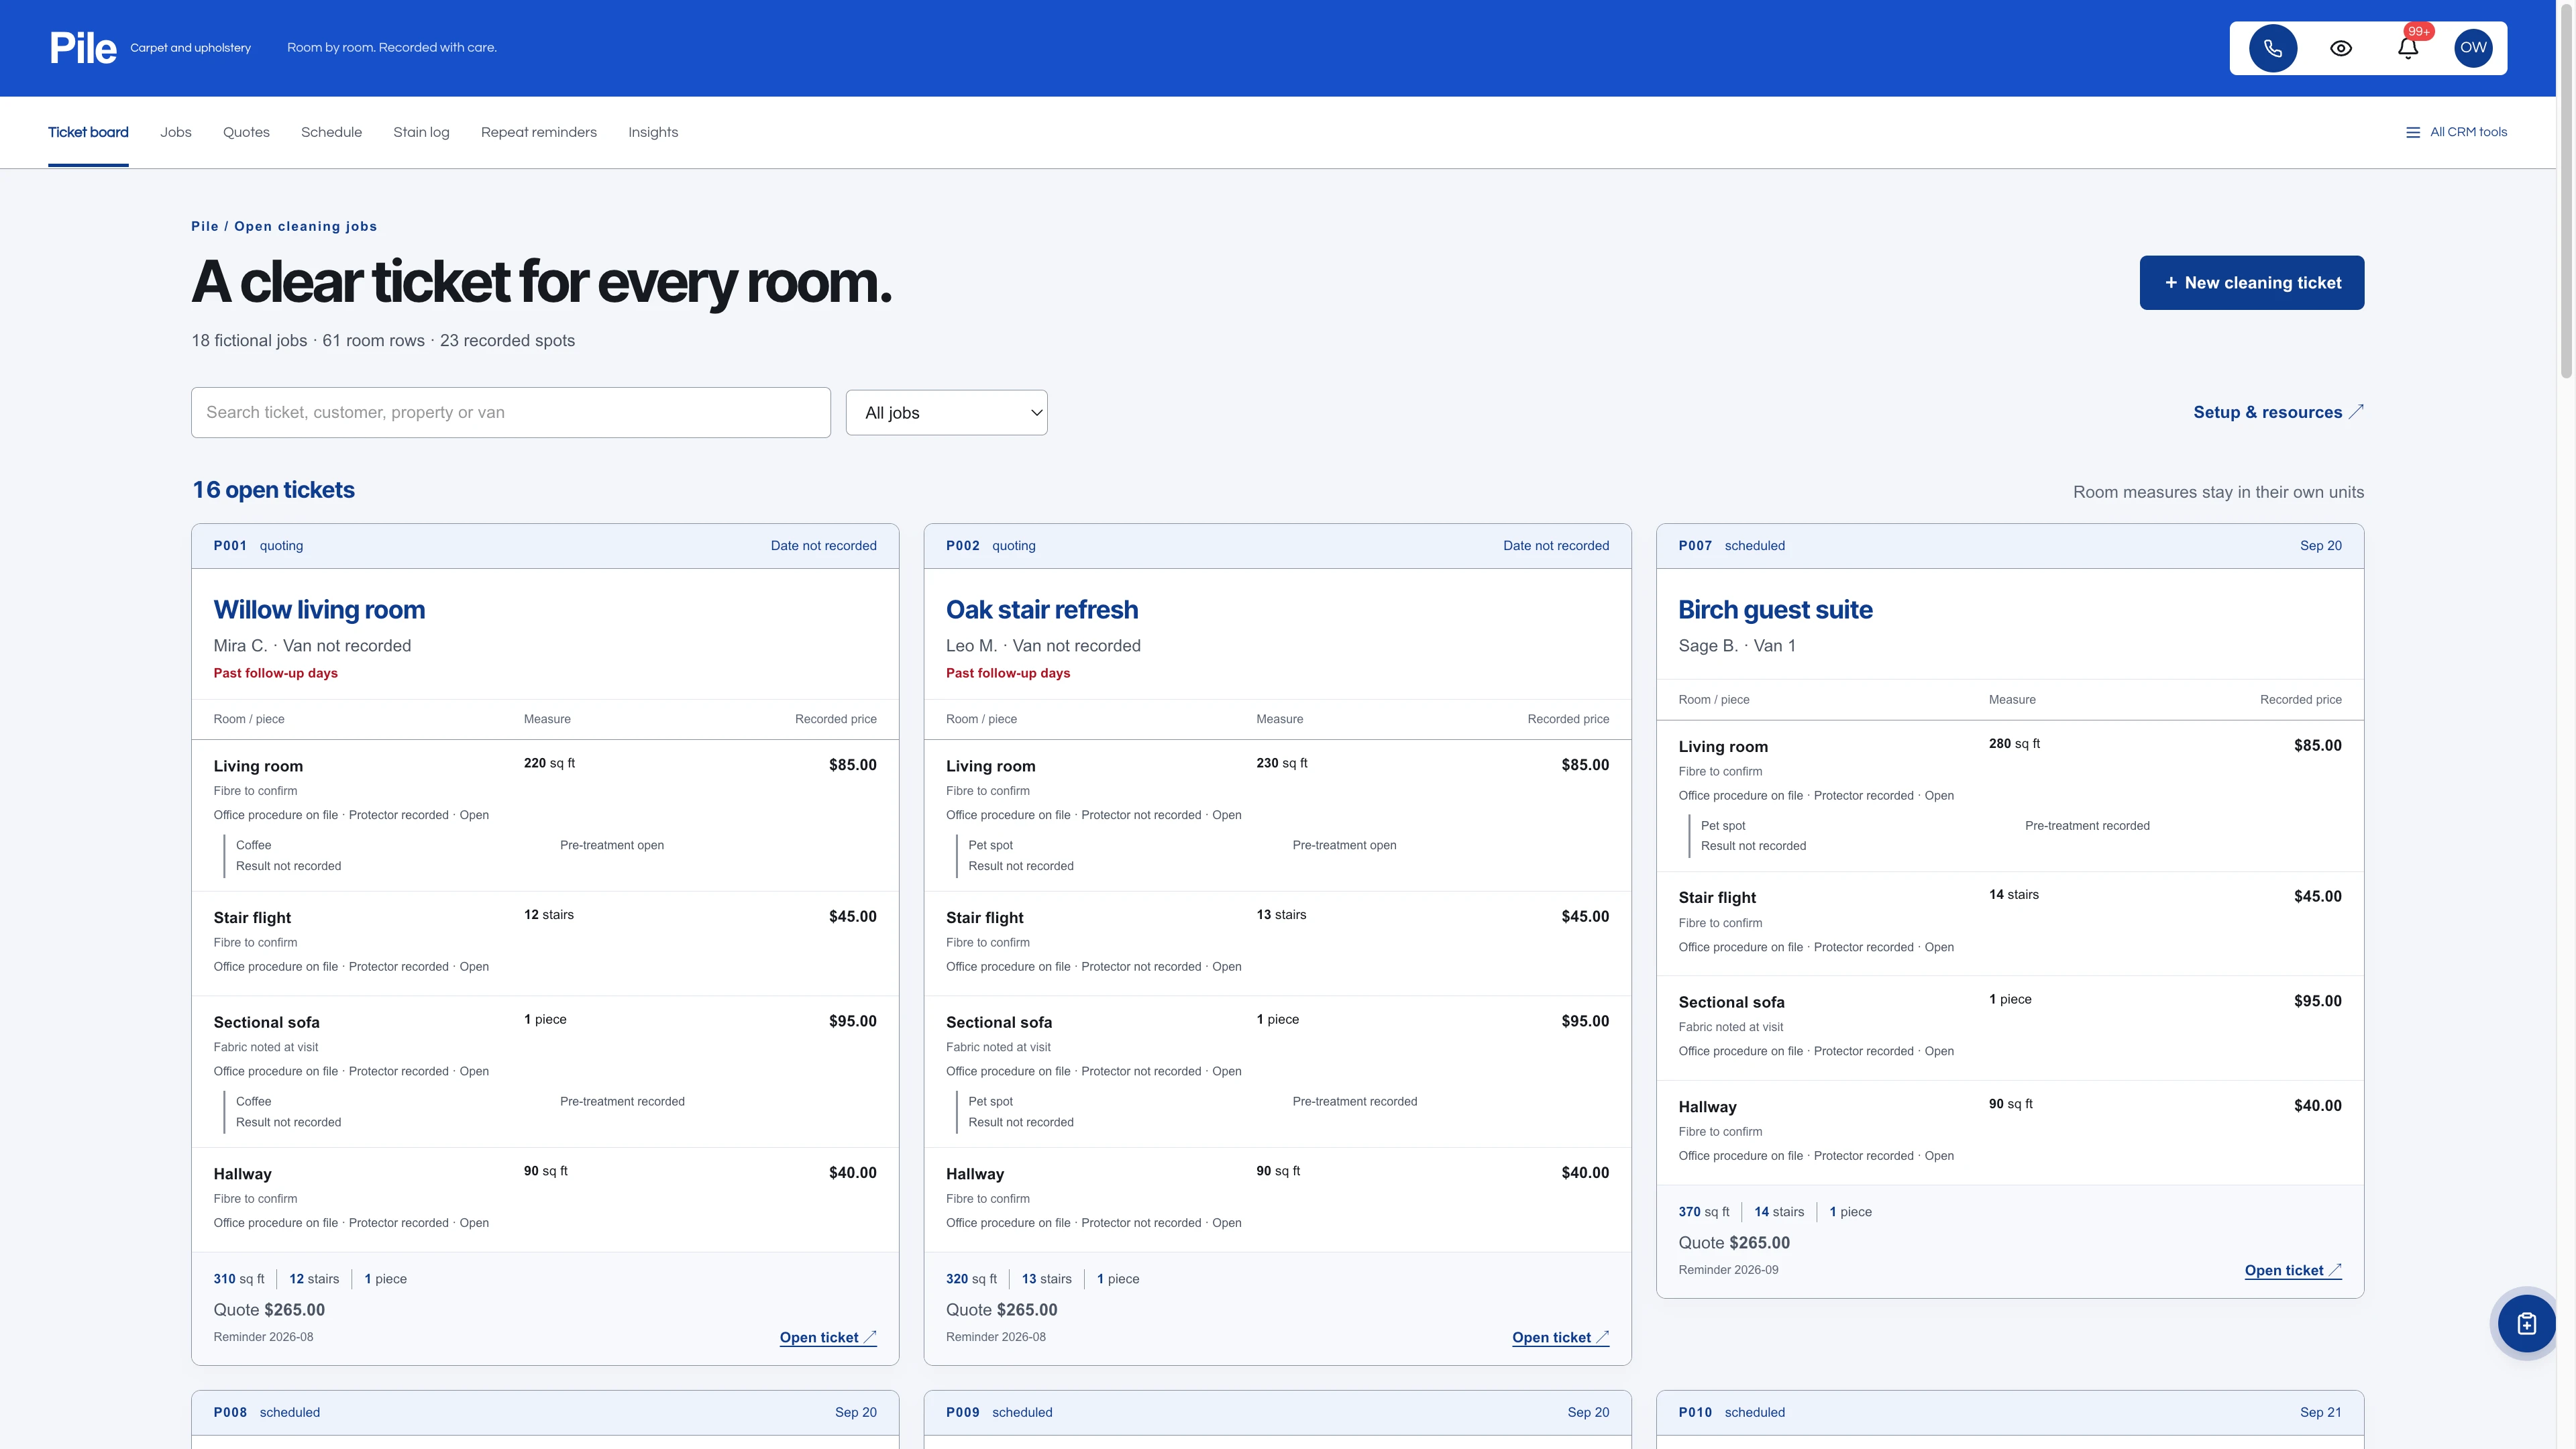
Task: Click the Oak stair refresh title
Action: coord(1042,610)
